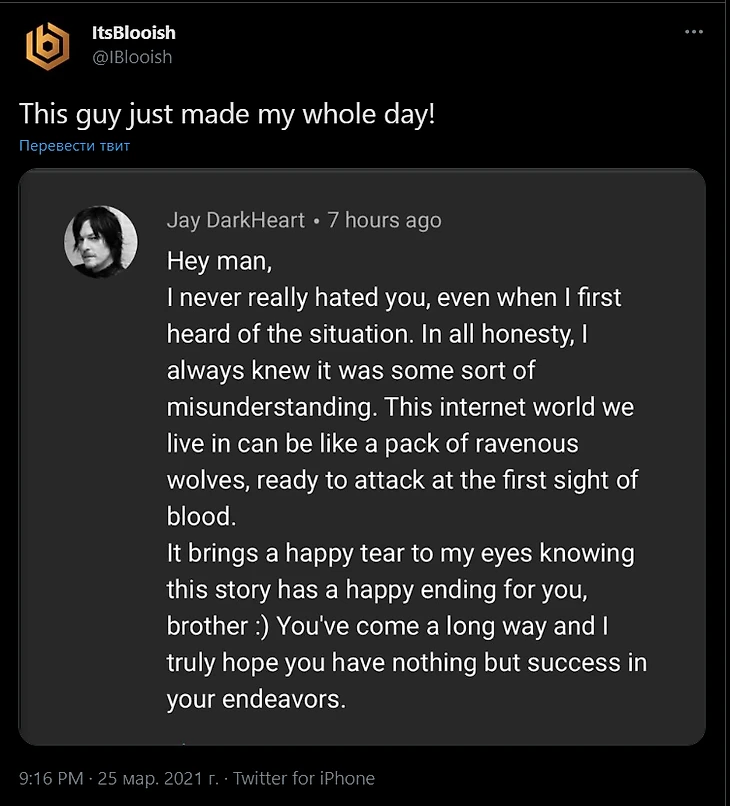Select the Jay DarkHeart commenter name
This screenshot has width=730, height=806.
[x=235, y=220]
